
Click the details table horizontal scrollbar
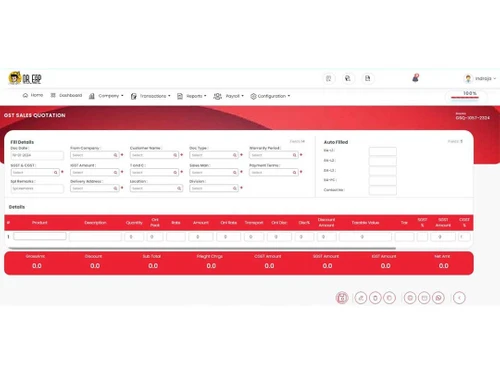click(x=202, y=248)
